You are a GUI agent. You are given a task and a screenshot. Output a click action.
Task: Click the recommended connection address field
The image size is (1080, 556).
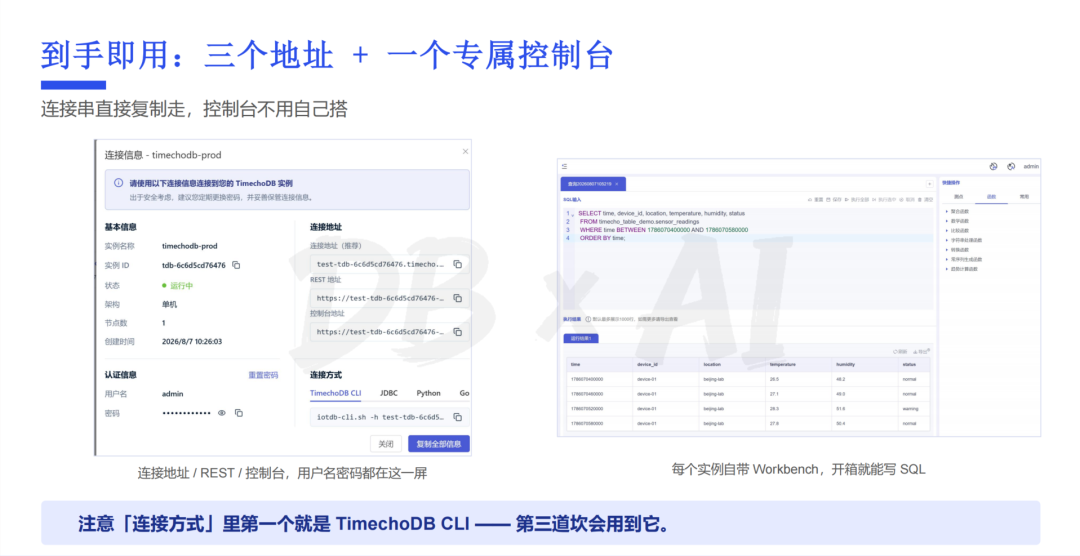[x=390, y=264]
